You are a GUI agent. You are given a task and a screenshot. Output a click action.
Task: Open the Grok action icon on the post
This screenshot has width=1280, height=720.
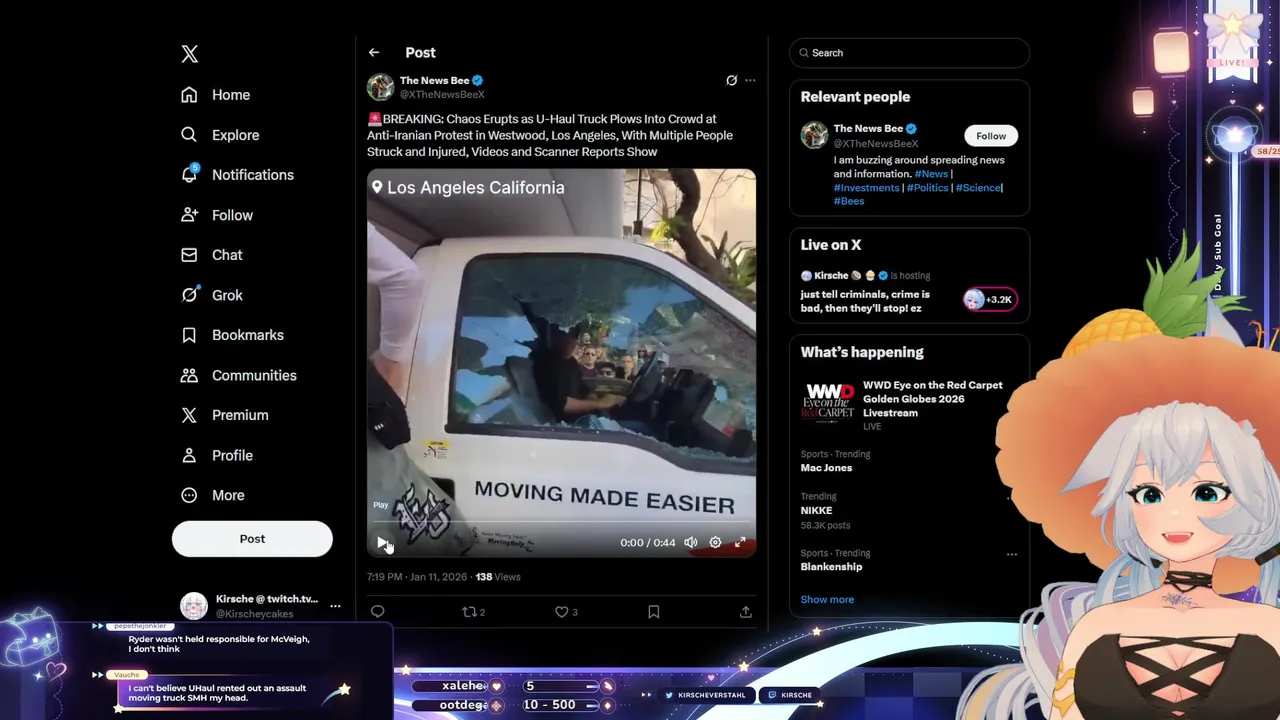click(x=732, y=80)
